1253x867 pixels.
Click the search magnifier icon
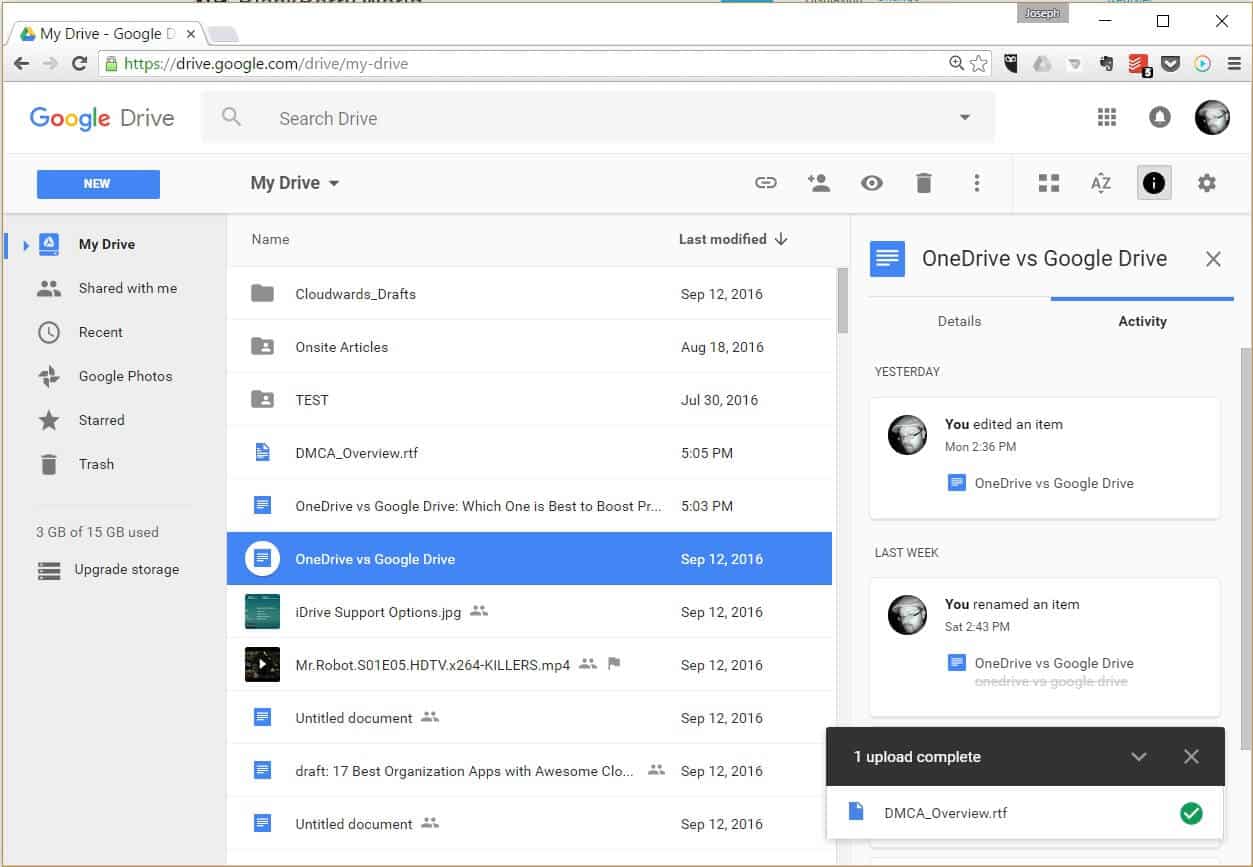pos(232,117)
